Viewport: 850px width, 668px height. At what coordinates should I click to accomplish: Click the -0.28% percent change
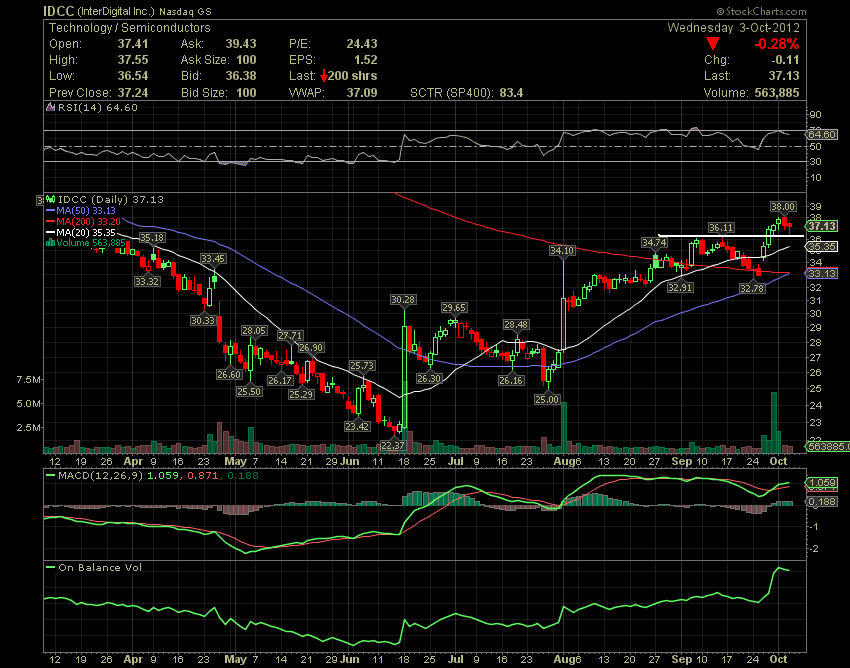click(x=777, y=44)
